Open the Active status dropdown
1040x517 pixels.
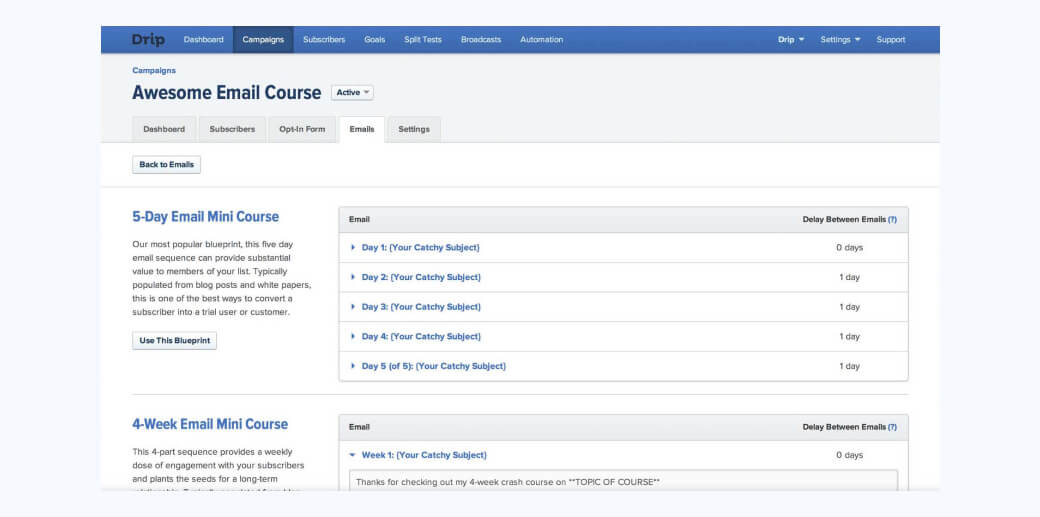352,93
